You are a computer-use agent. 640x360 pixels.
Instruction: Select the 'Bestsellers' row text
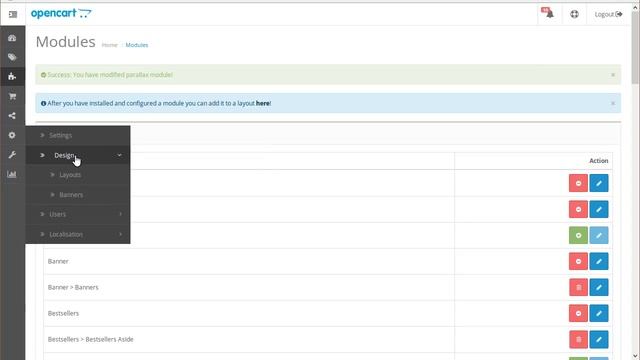coord(63,313)
